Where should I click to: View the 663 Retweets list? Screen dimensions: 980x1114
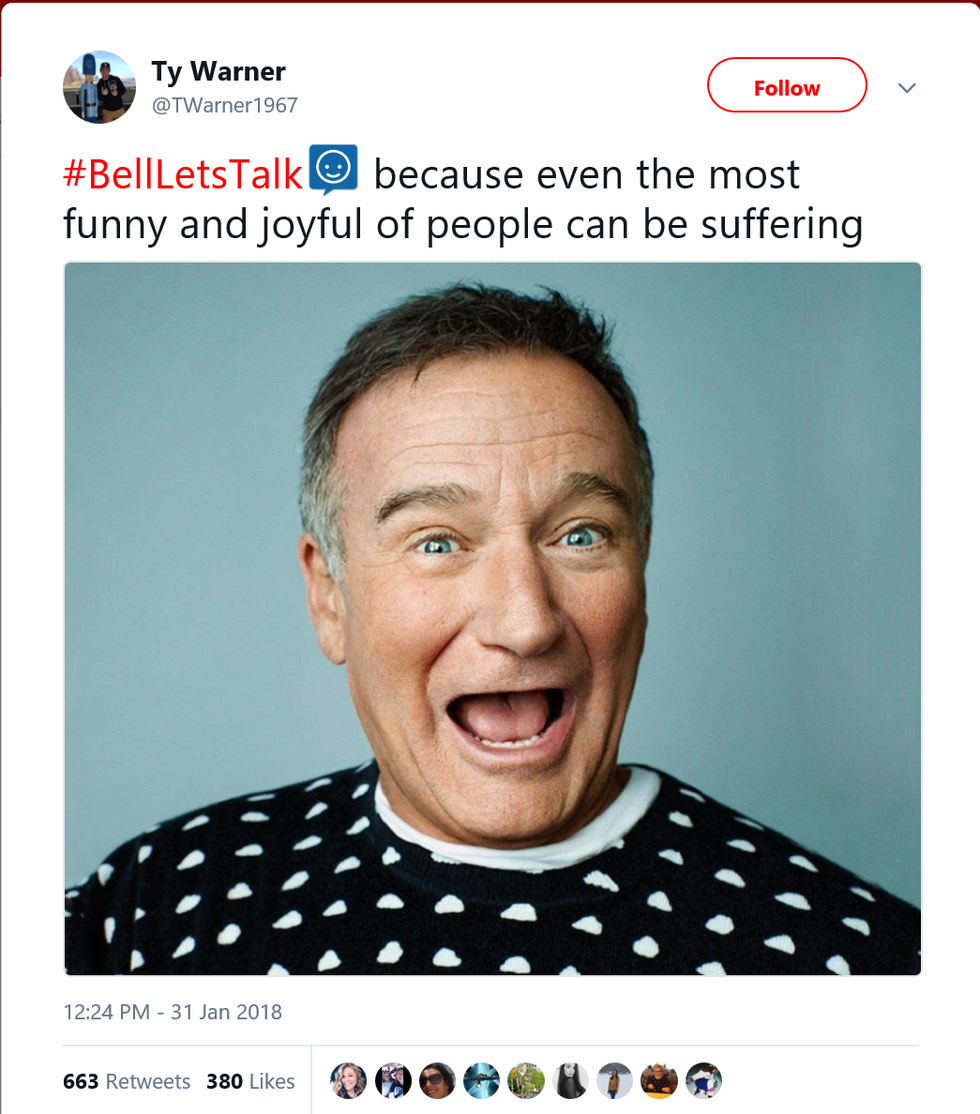point(126,1081)
